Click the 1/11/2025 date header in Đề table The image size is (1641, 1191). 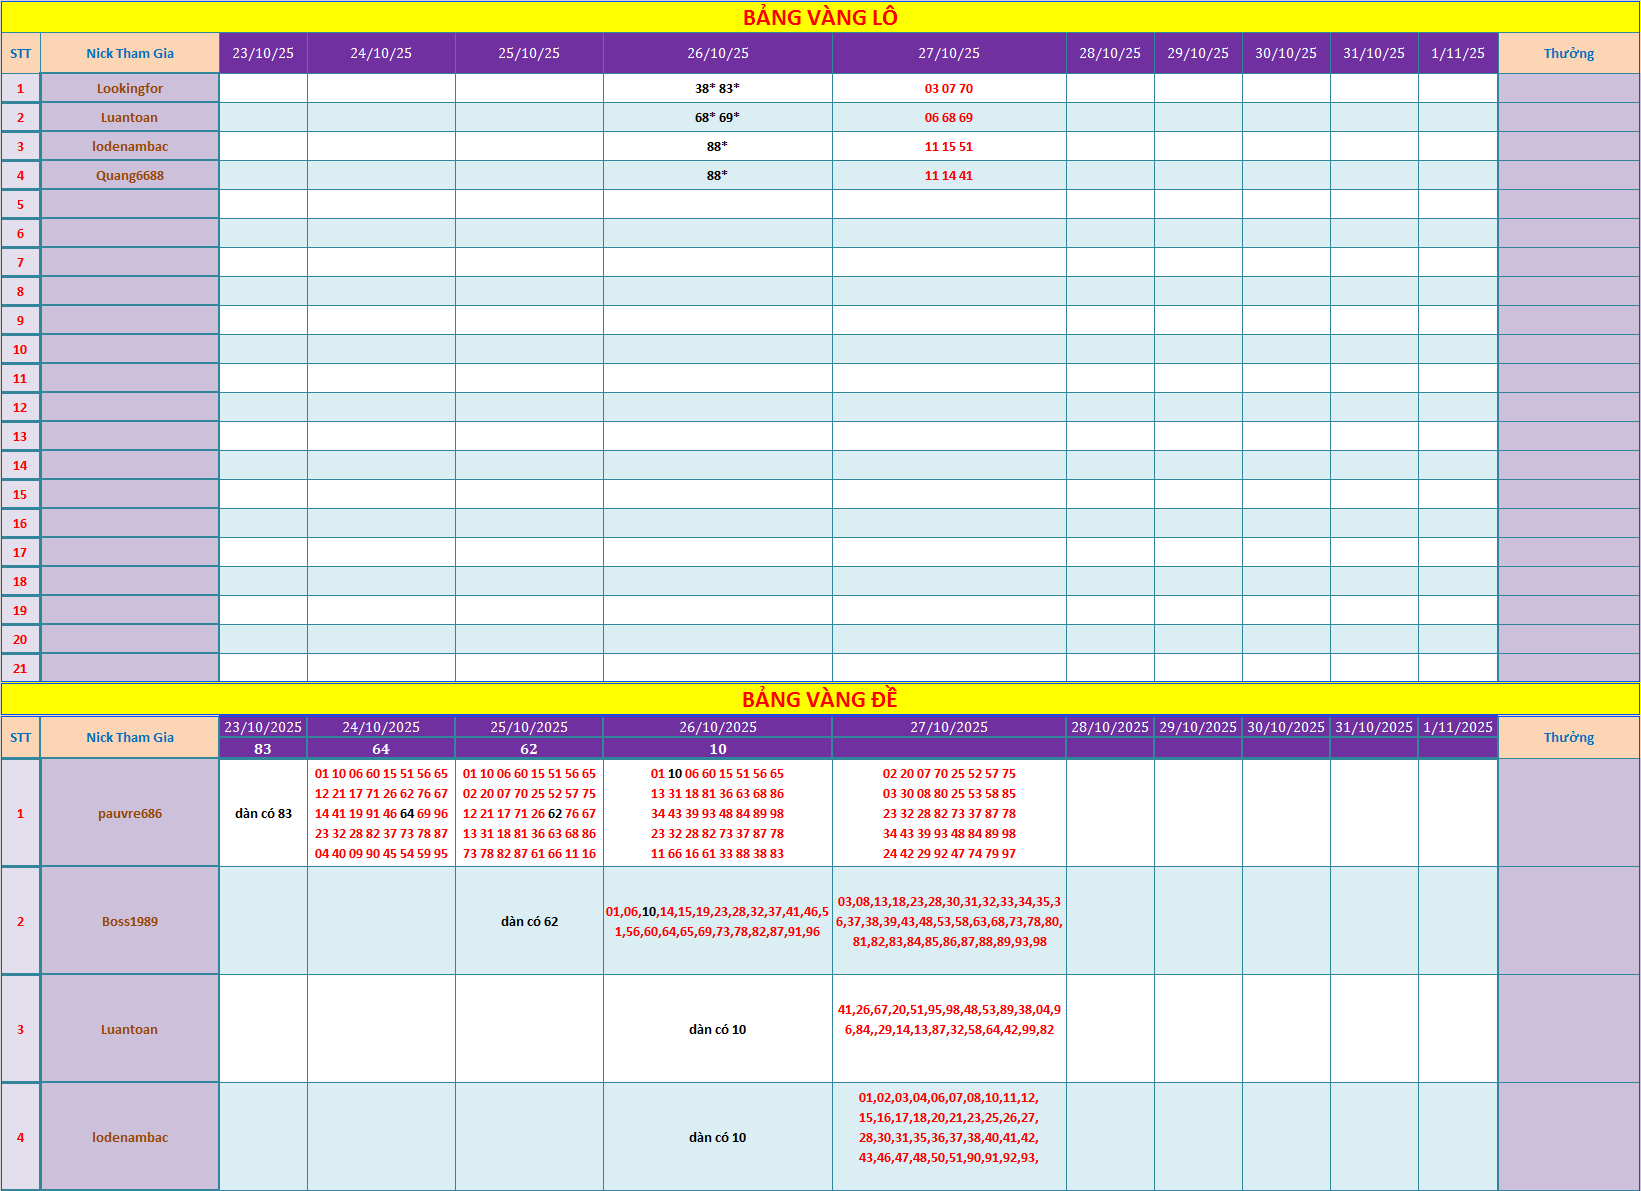click(x=1457, y=727)
